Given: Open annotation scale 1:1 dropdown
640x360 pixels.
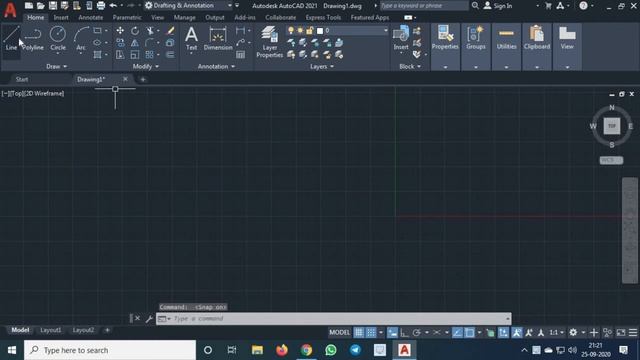Looking at the screenshot, I should pos(556,333).
